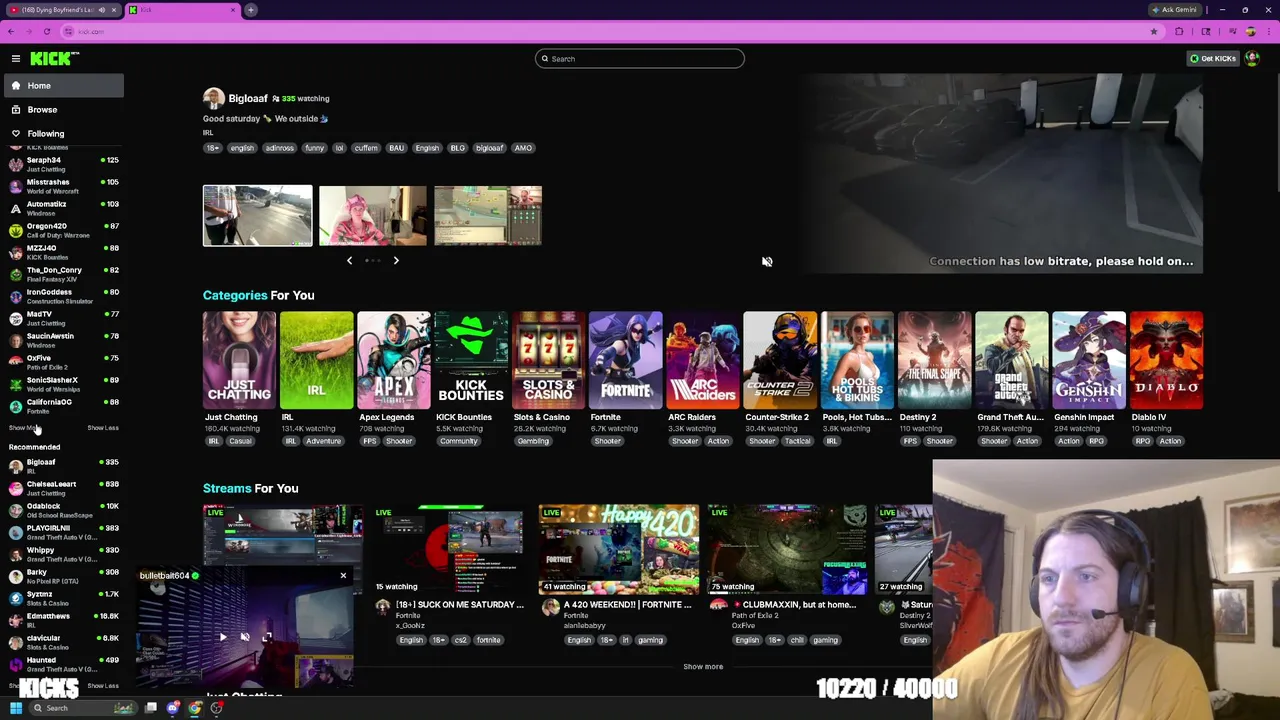Collapse recommended list with Show Less
This screenshot has width=1280, height=720.
[103, 686]
